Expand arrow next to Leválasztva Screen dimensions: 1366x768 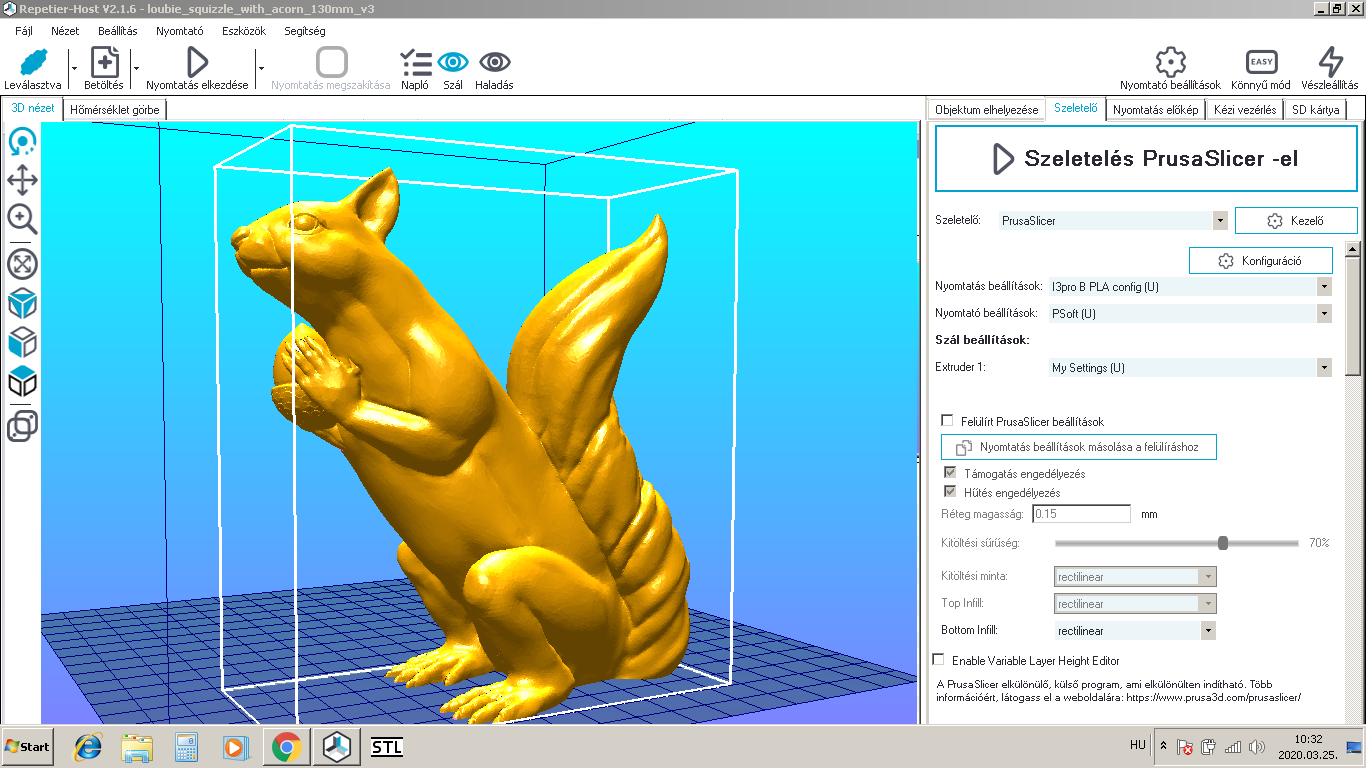pyautogui.click(x=74, y=68)
